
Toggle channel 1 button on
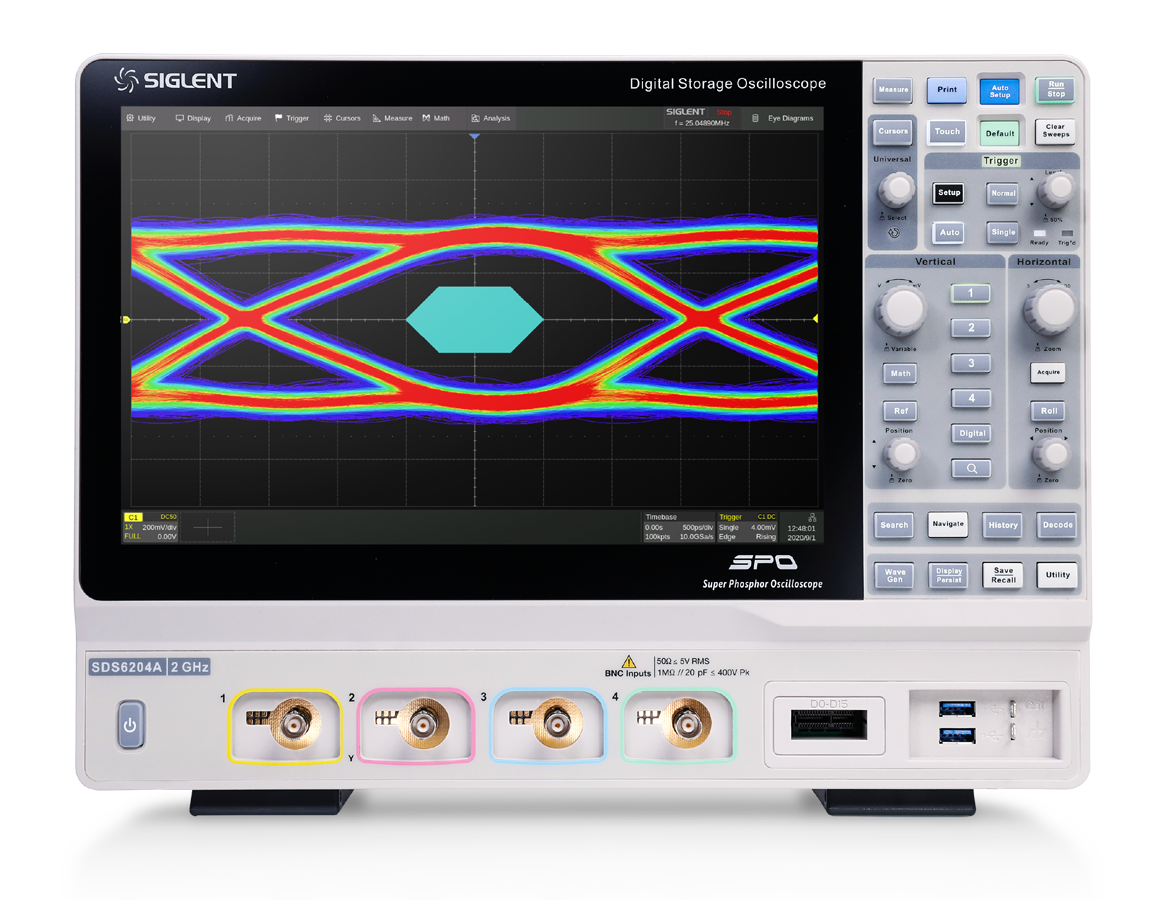tap(971, 293)
